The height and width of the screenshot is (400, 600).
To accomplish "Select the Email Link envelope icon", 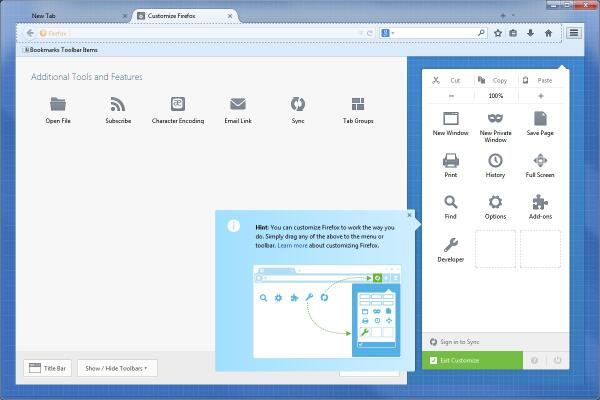I will (238, 104).
